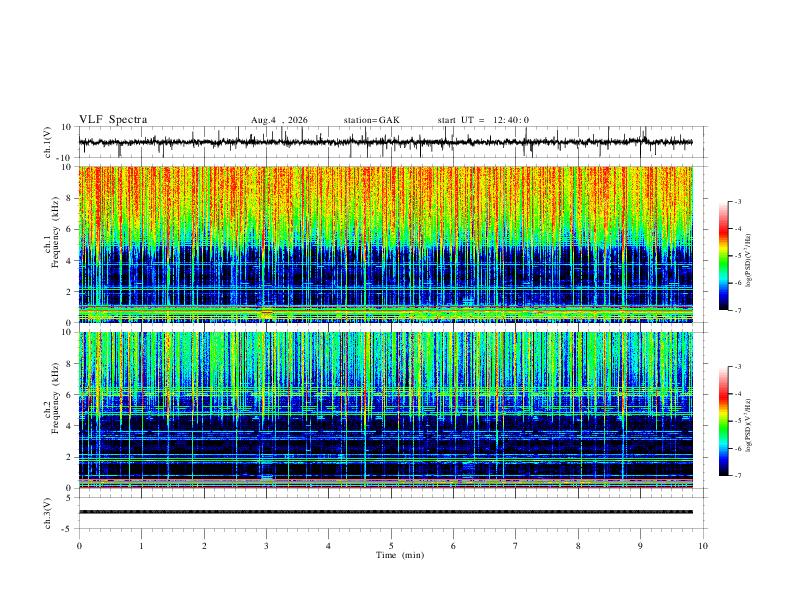Screen dimensions: 792x612
Task: Click the ch.3 flat signal trace
Action: (x=385, y=512)
